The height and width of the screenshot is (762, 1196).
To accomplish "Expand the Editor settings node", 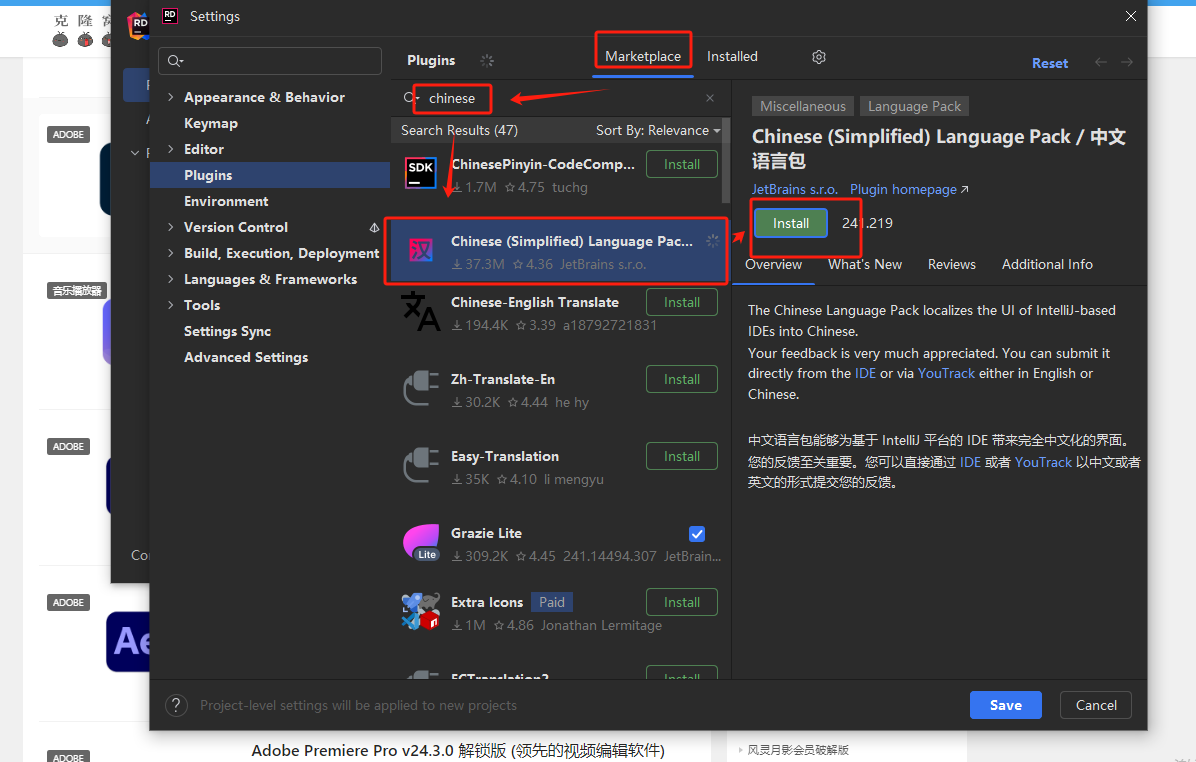I will 171,149.
